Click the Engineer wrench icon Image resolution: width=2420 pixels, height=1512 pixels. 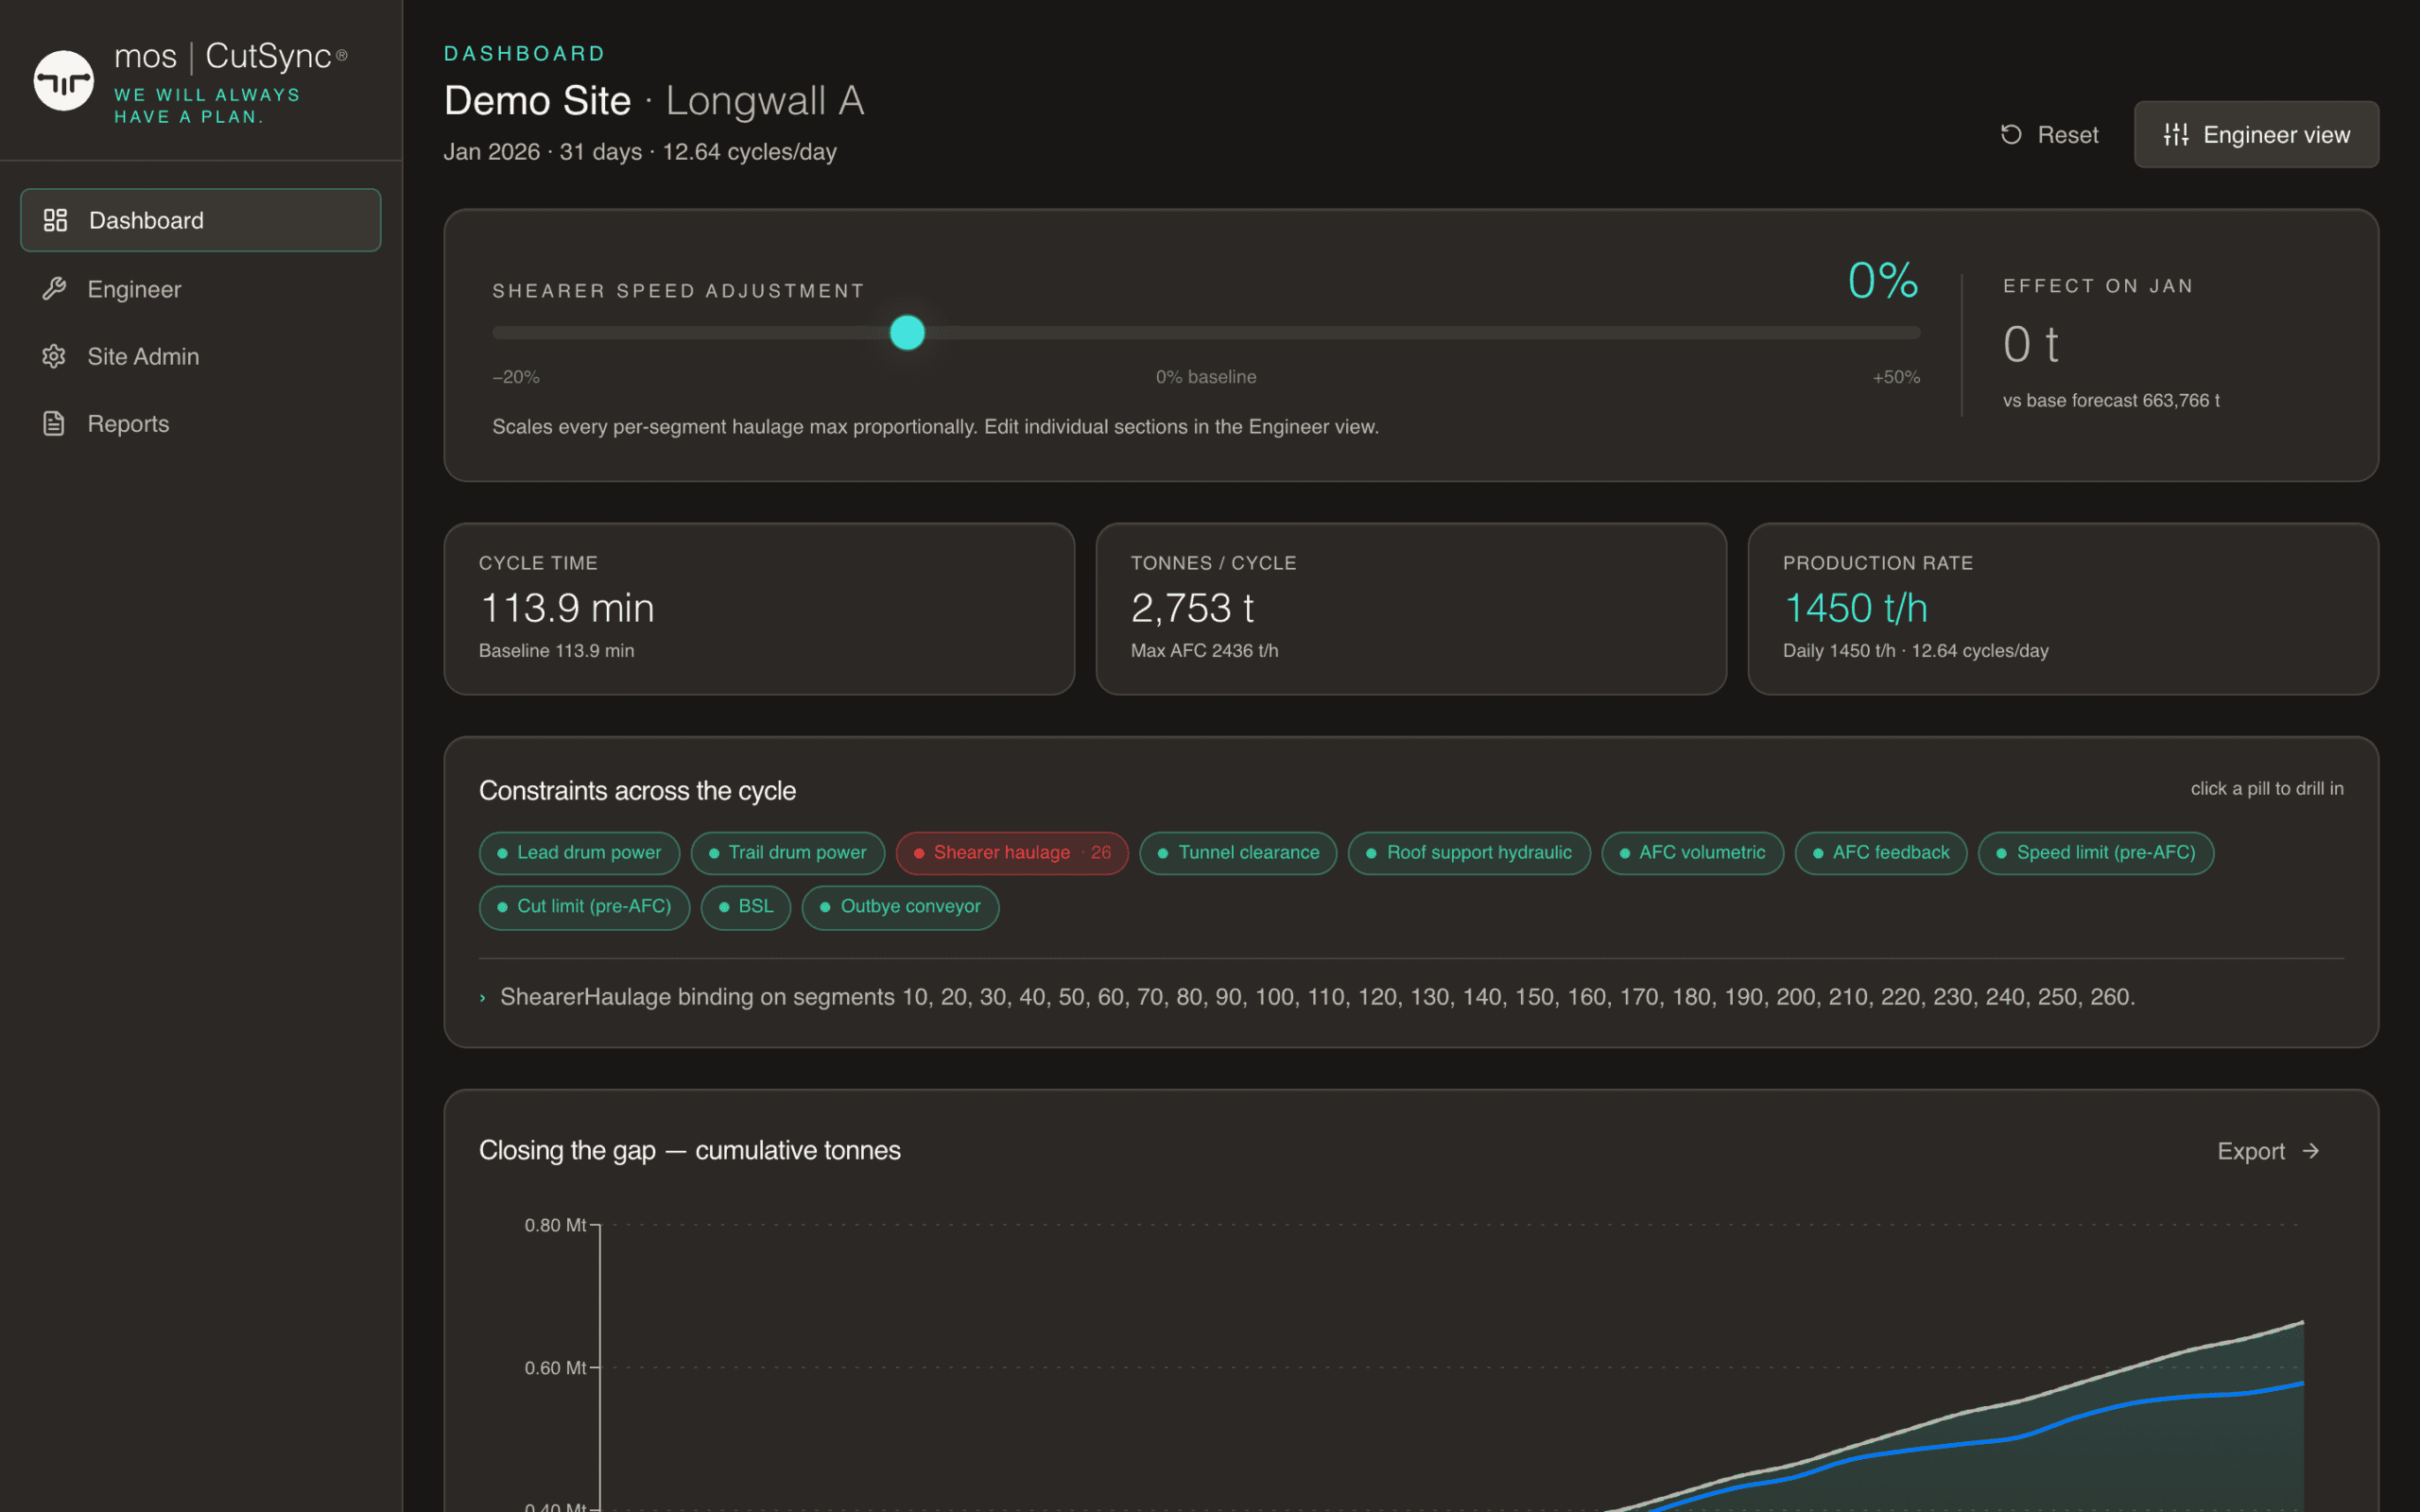click(54, 289)
